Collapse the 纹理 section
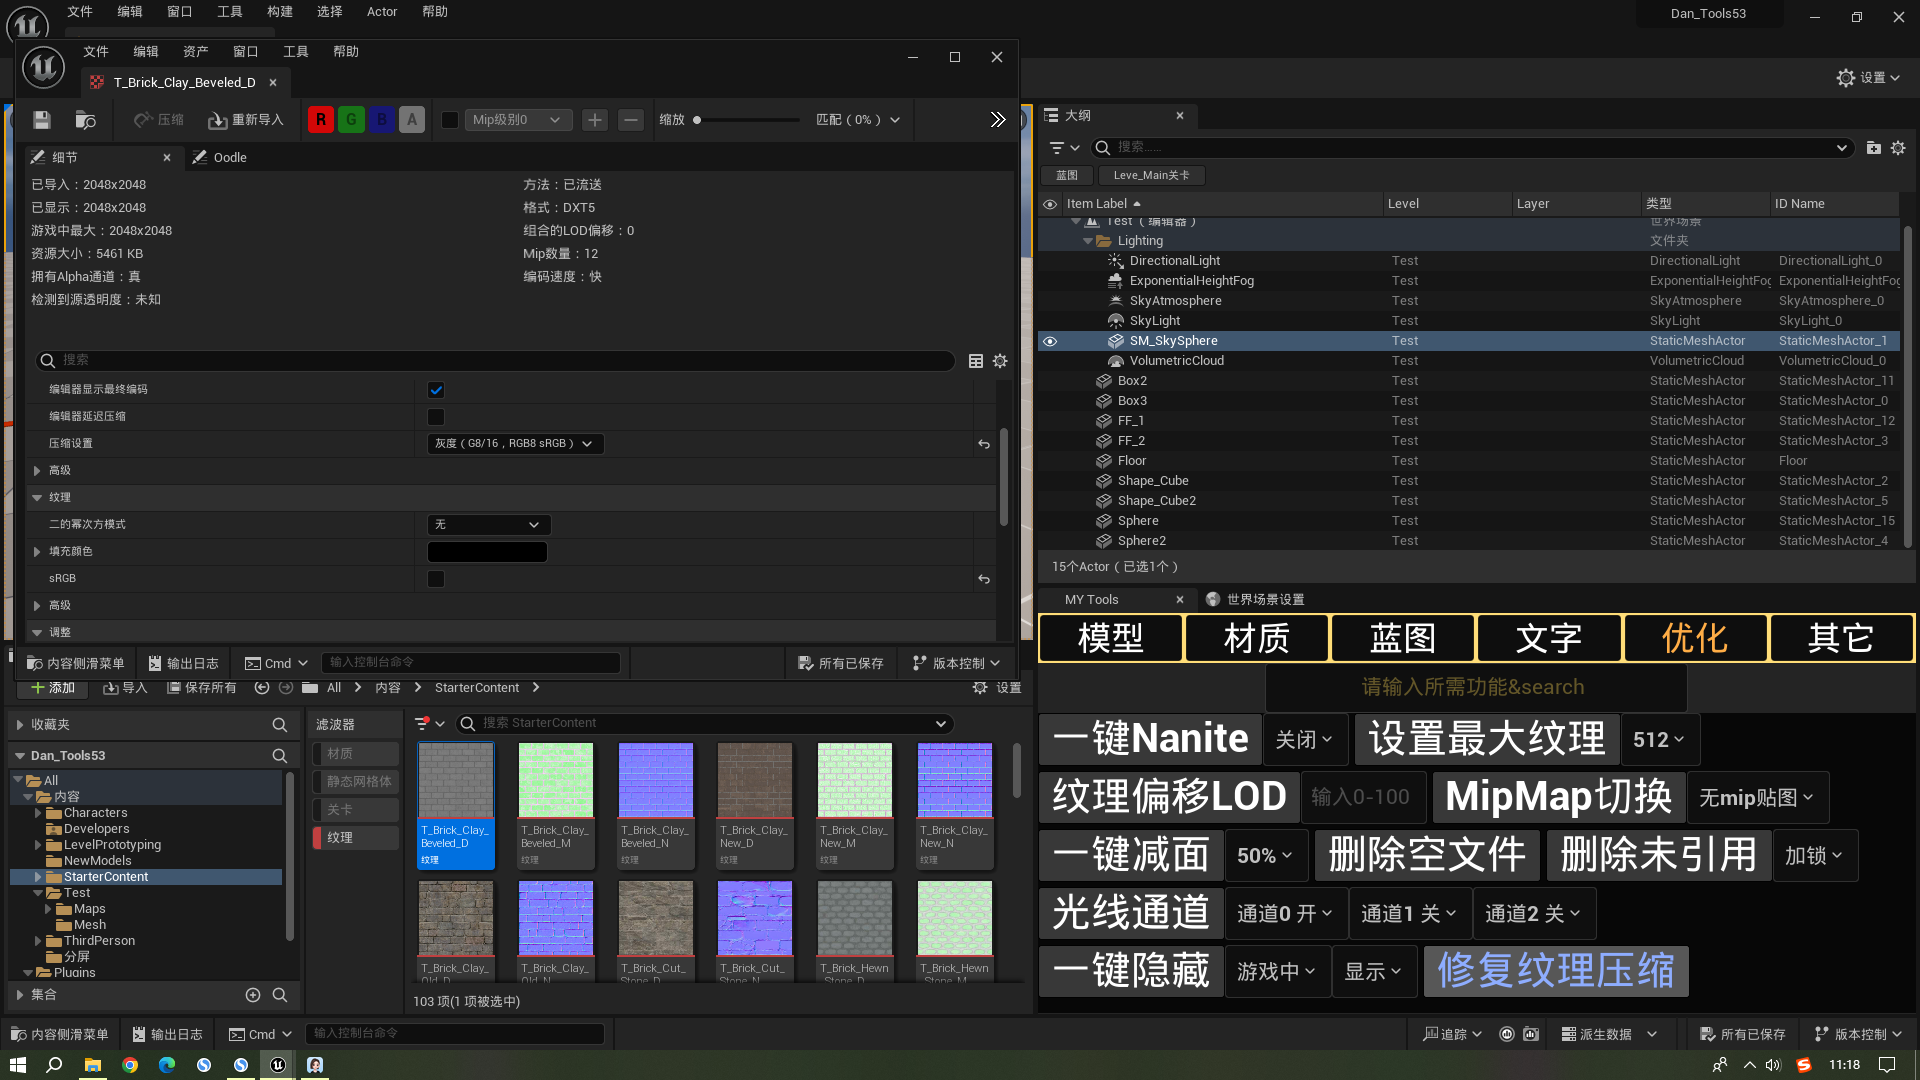This screenshot has height=1080, width=1920. (37, 498)
